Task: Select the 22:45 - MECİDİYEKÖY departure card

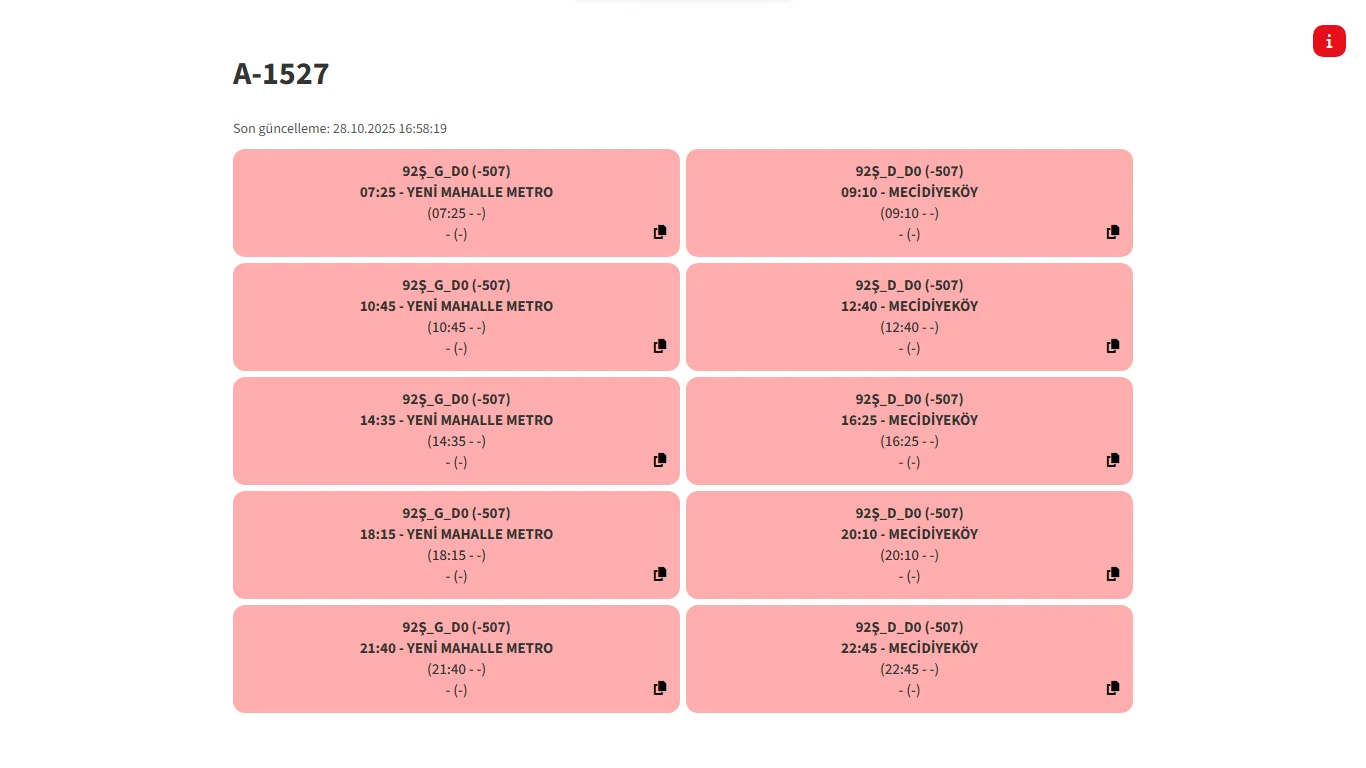Action: point(909,648)
